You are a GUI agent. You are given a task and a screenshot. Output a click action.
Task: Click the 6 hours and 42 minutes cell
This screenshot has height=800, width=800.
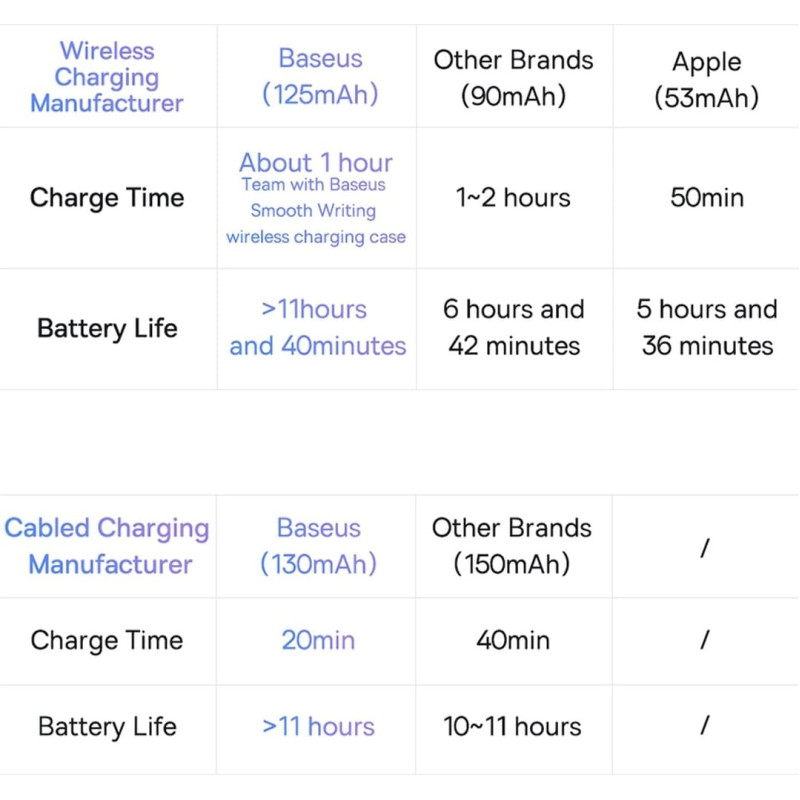tap(514, 328)
